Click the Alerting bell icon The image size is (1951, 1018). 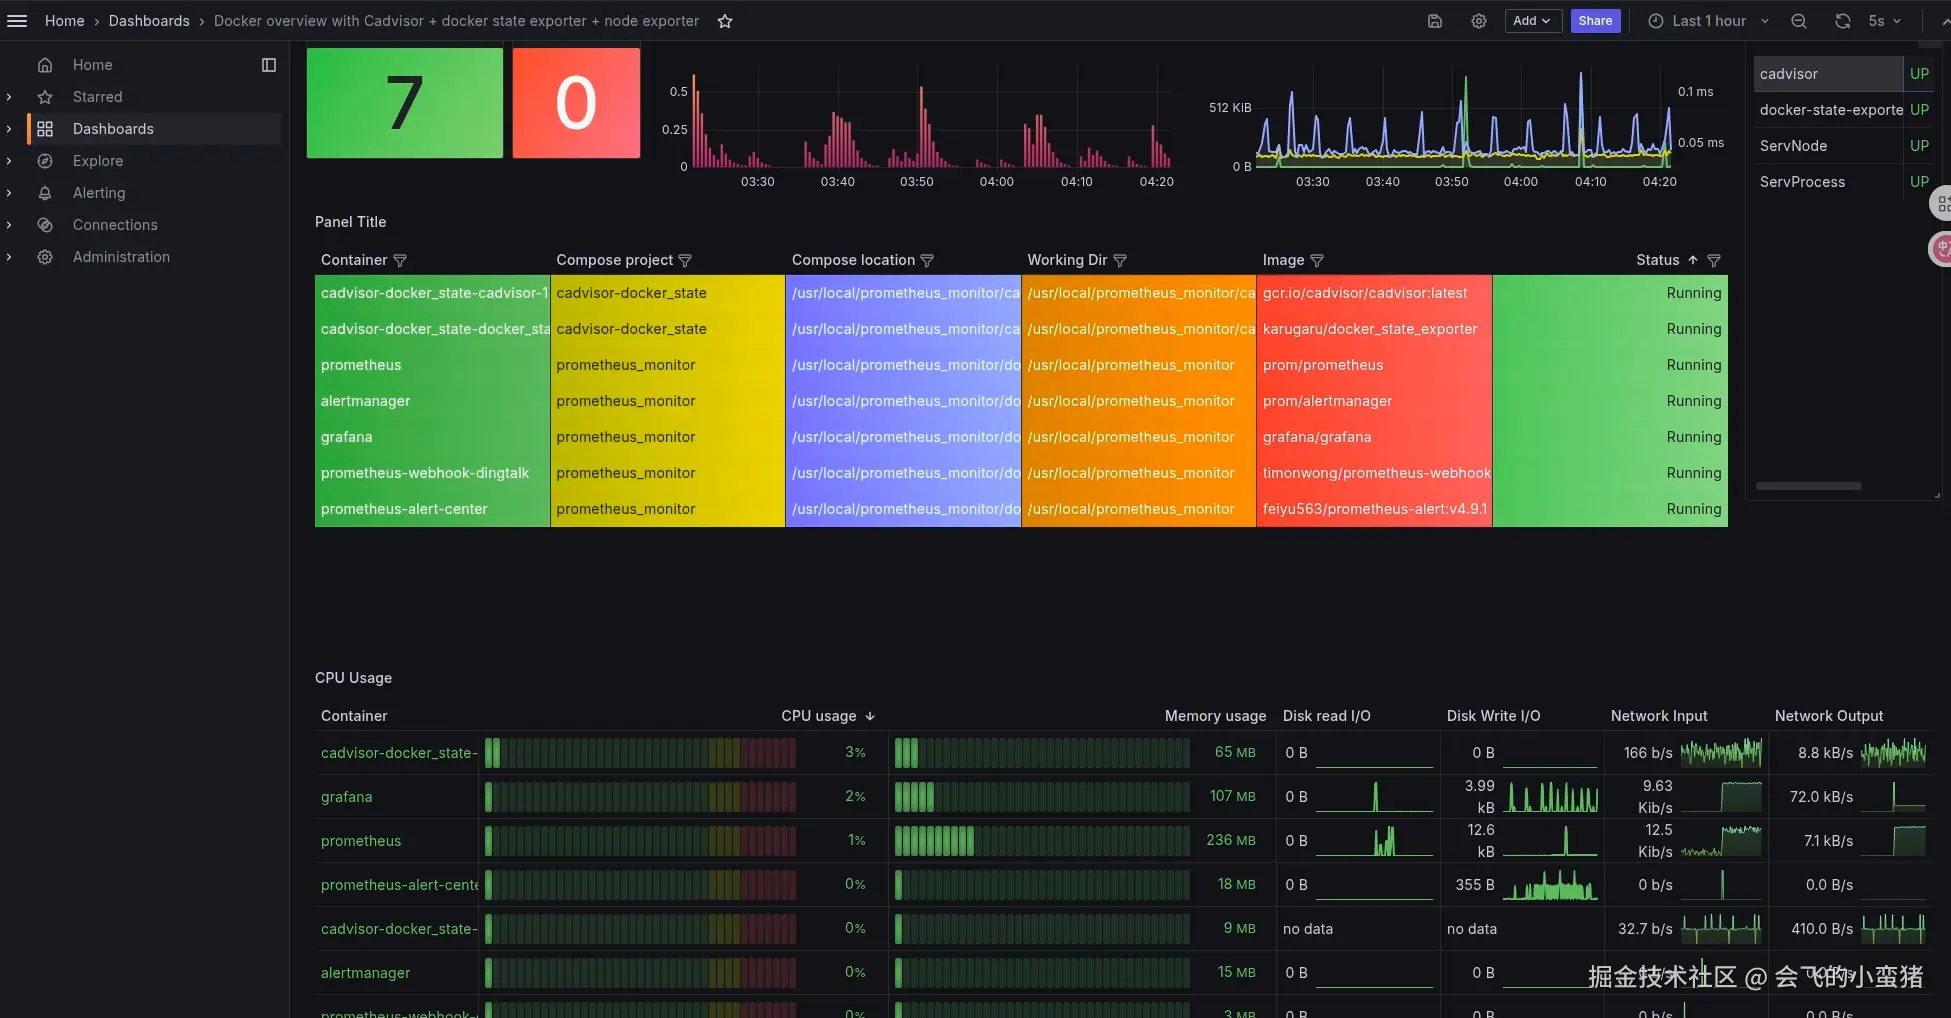(x=45, y=193)
